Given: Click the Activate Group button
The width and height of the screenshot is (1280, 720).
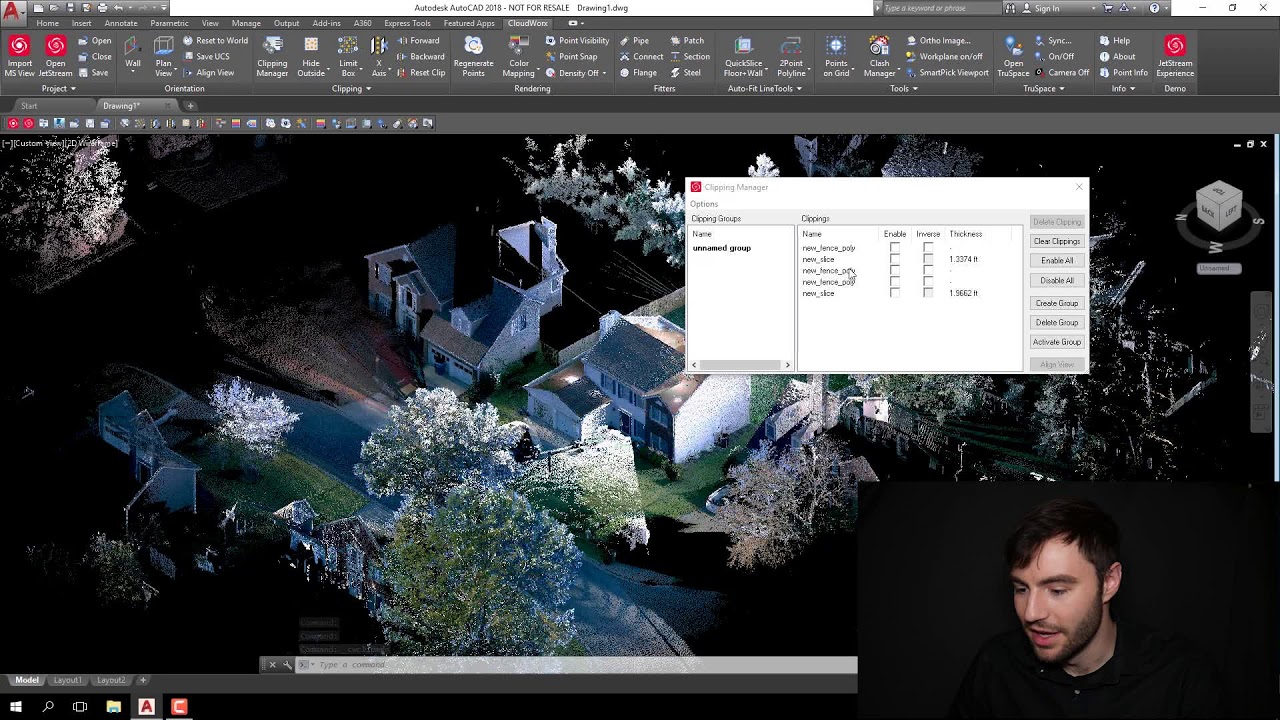Looking at the screenshot, I should (x=1056, y=342).
